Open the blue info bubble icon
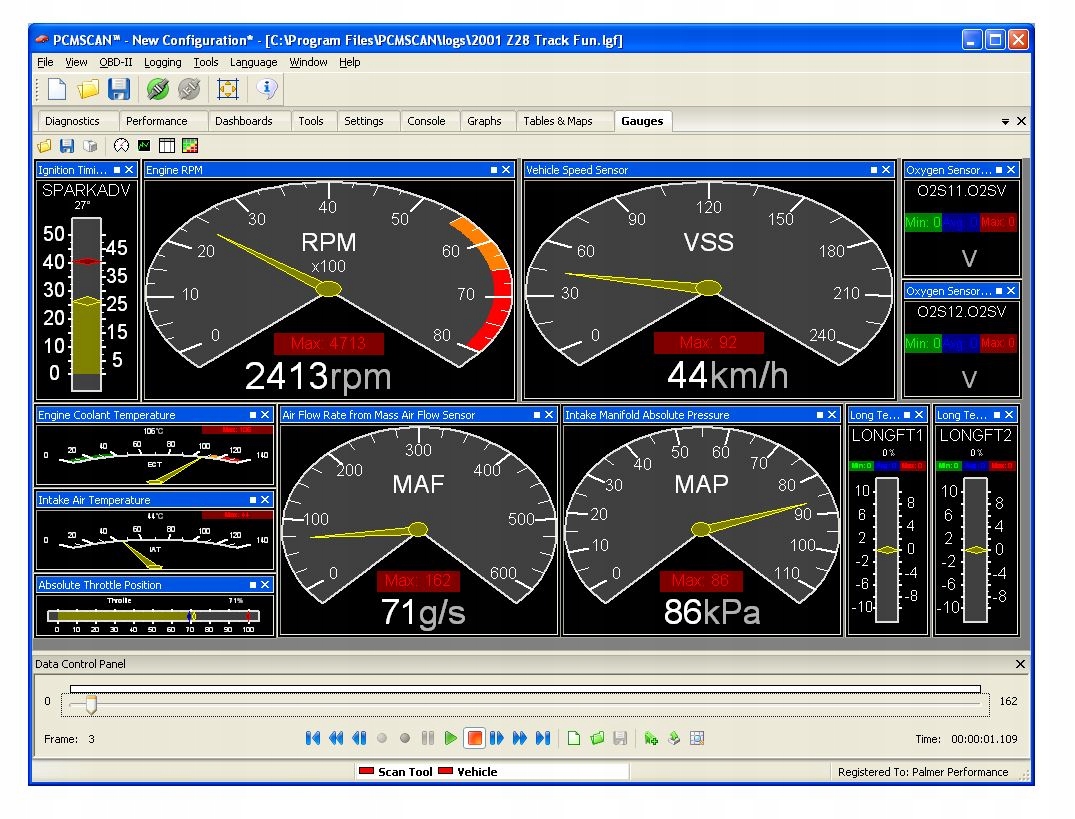Viewport: 1075px width, 819px height. click(x=266, y=89)
